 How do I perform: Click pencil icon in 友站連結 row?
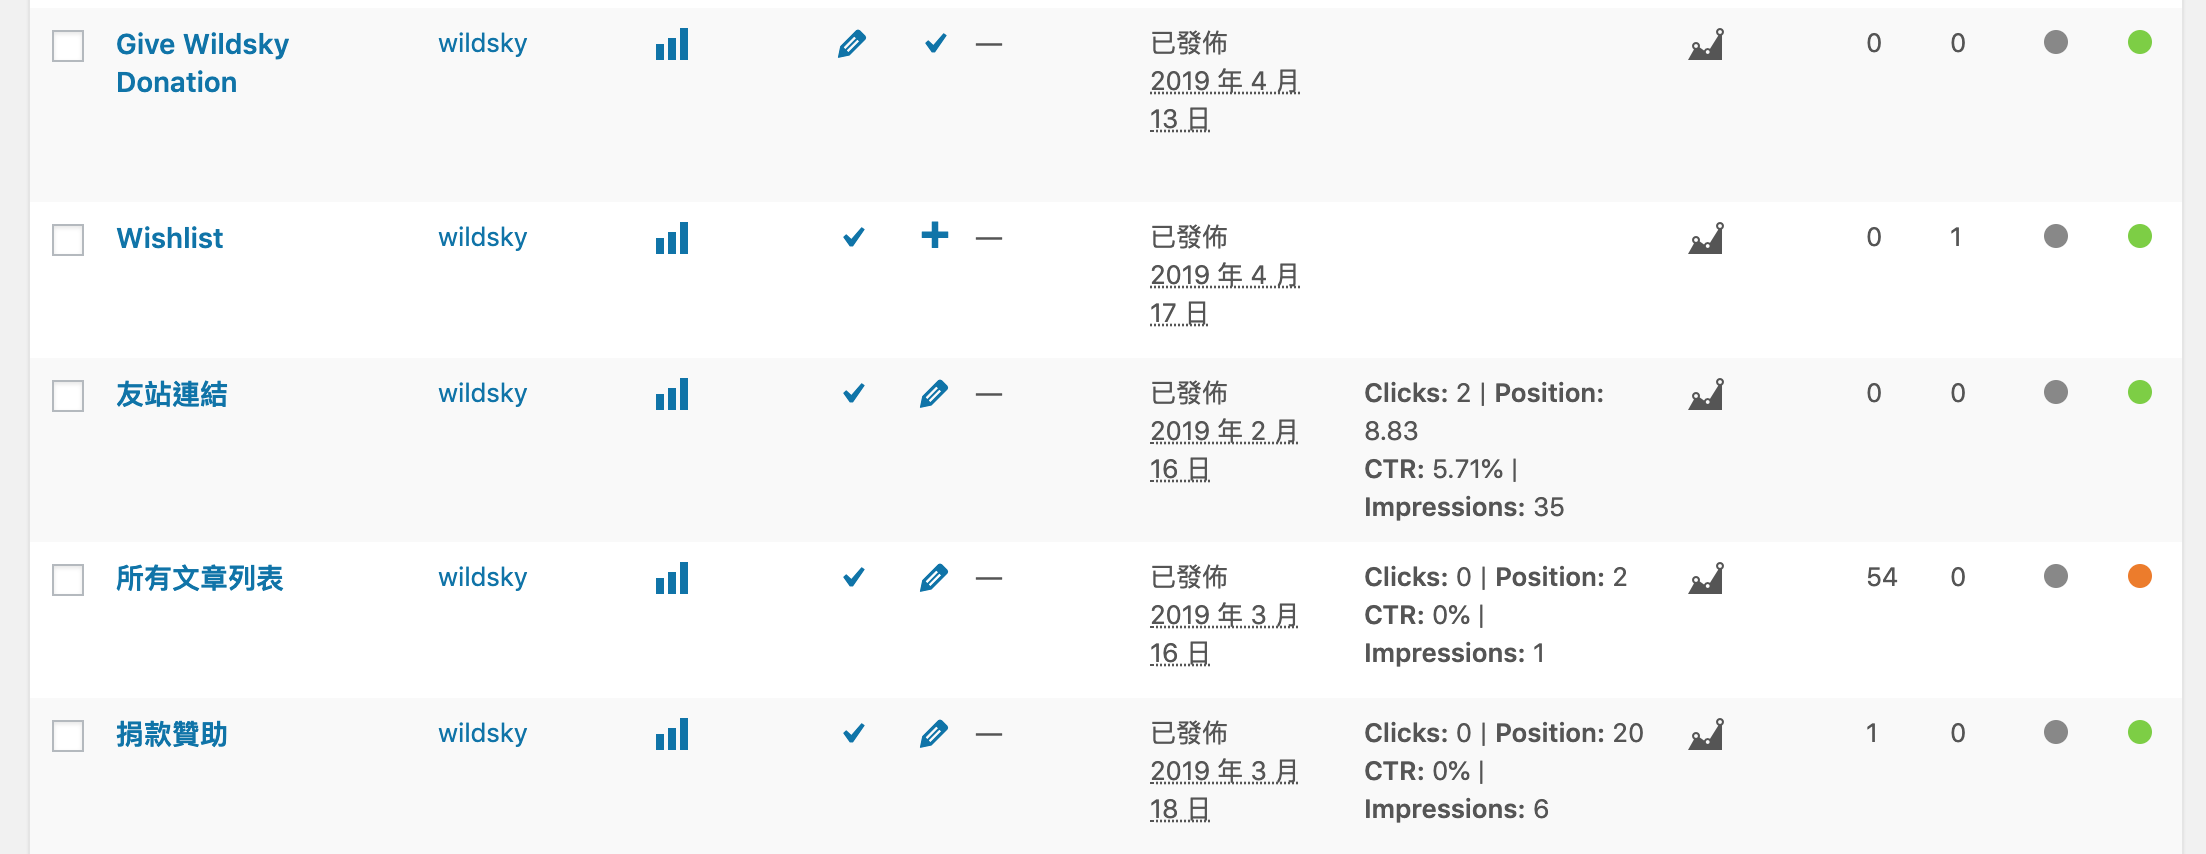[934, 394]
